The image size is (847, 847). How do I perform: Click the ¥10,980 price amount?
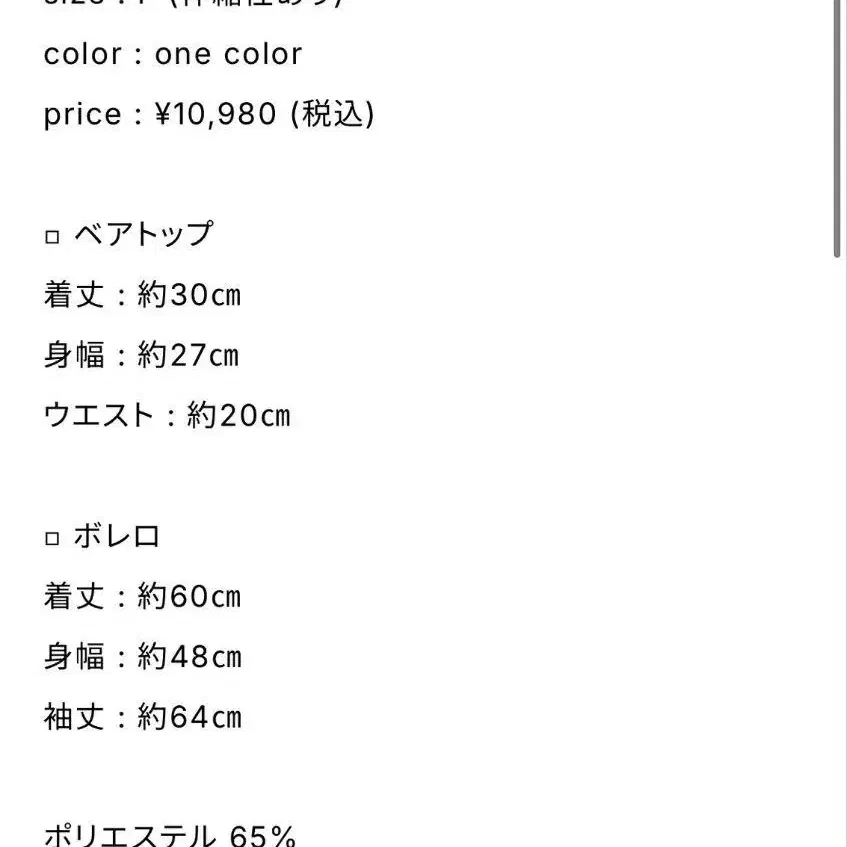tap(214, 115)
